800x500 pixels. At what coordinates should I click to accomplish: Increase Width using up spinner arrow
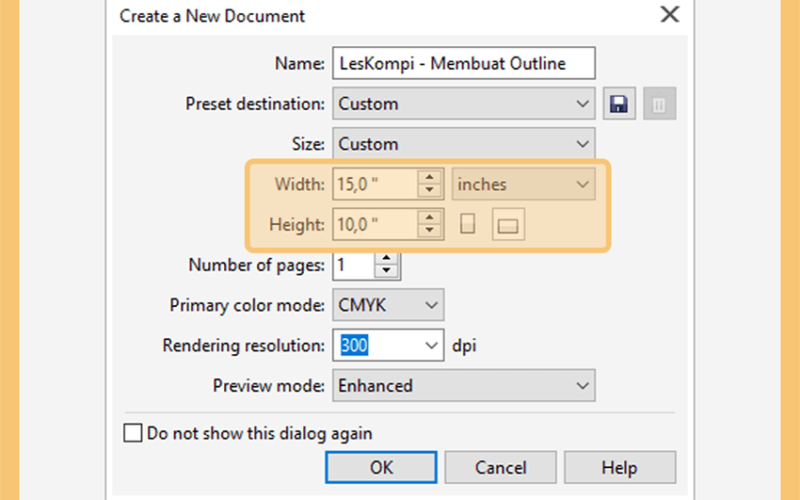430,178
